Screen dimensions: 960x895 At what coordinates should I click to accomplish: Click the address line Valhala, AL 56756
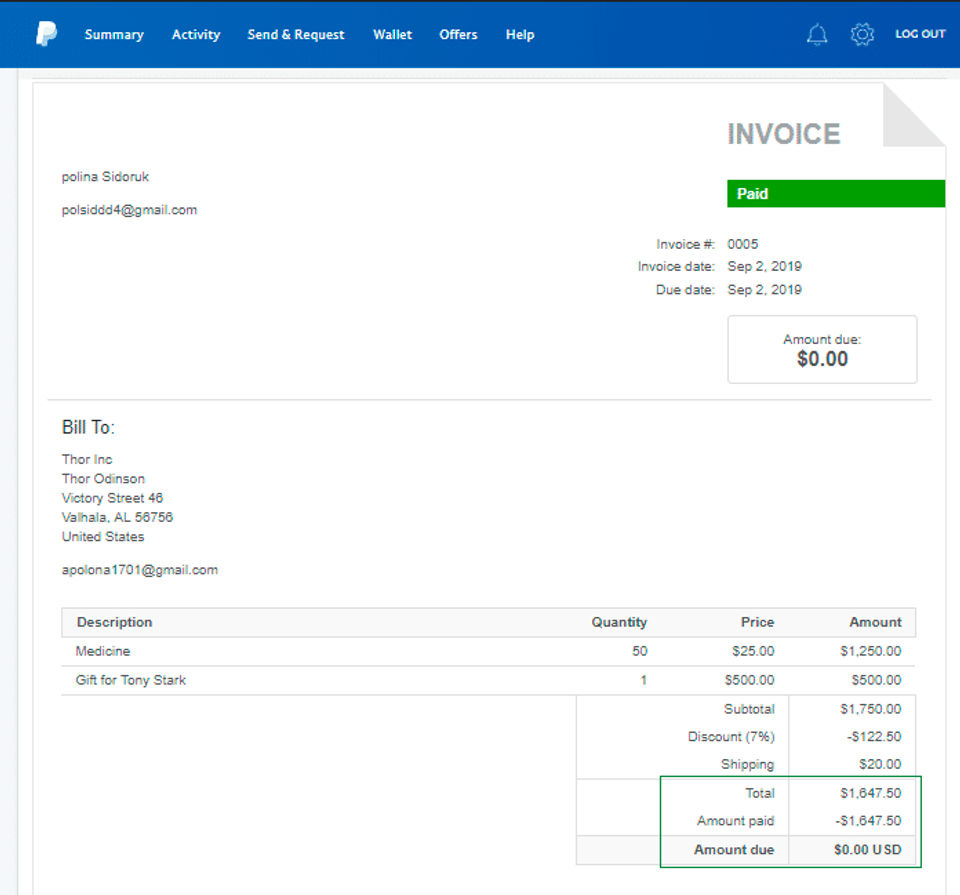click(x=117, y=517)
